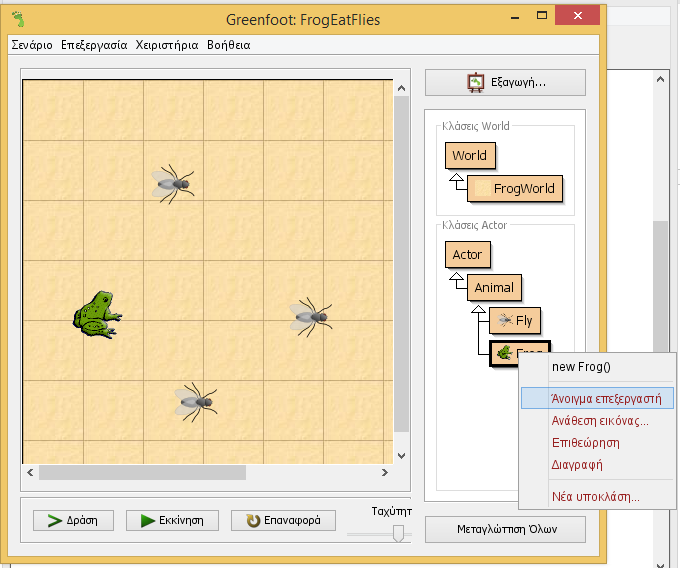
Task: Open the Βοήθεια menu
Action: [x=229, y=45]
